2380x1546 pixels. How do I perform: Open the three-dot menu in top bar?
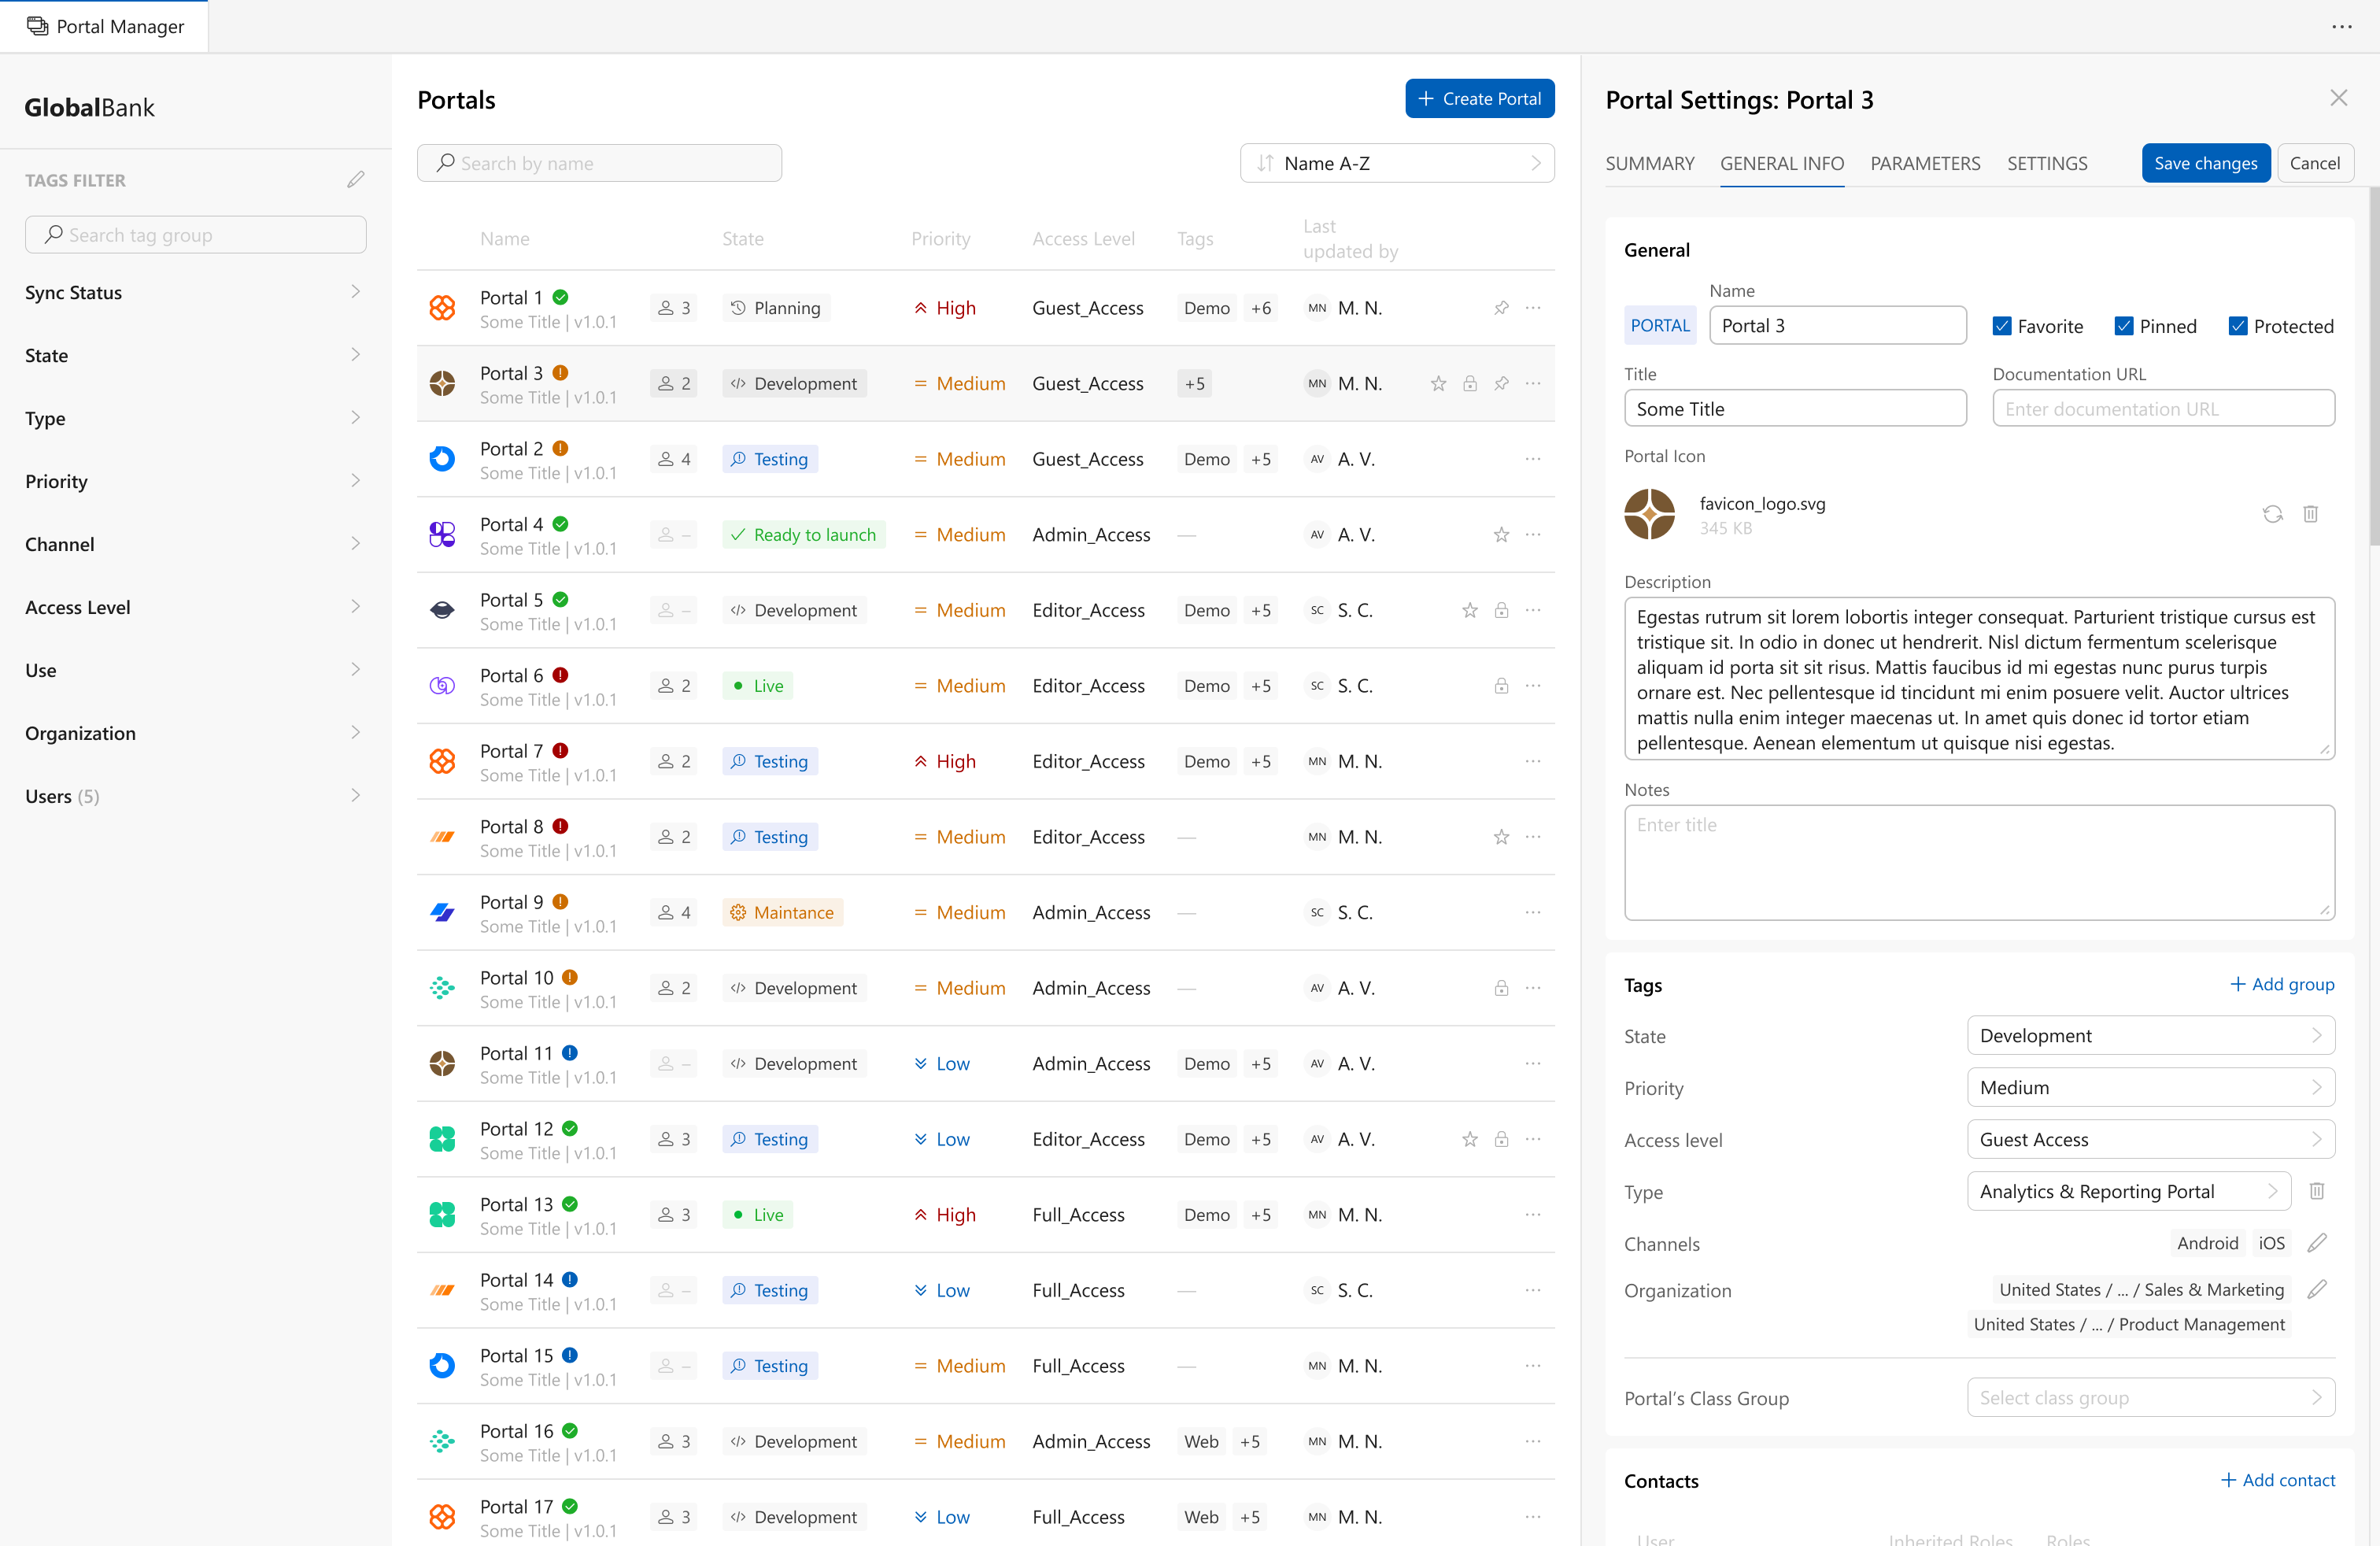(2342, 27)
